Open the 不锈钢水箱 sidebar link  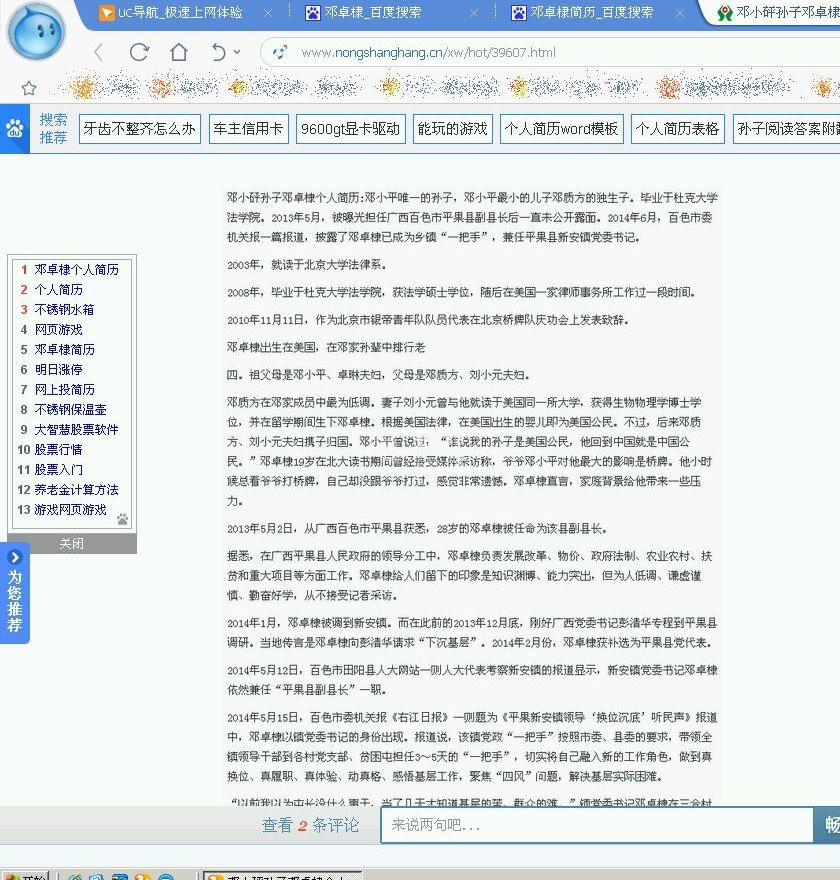coord(64,310)
